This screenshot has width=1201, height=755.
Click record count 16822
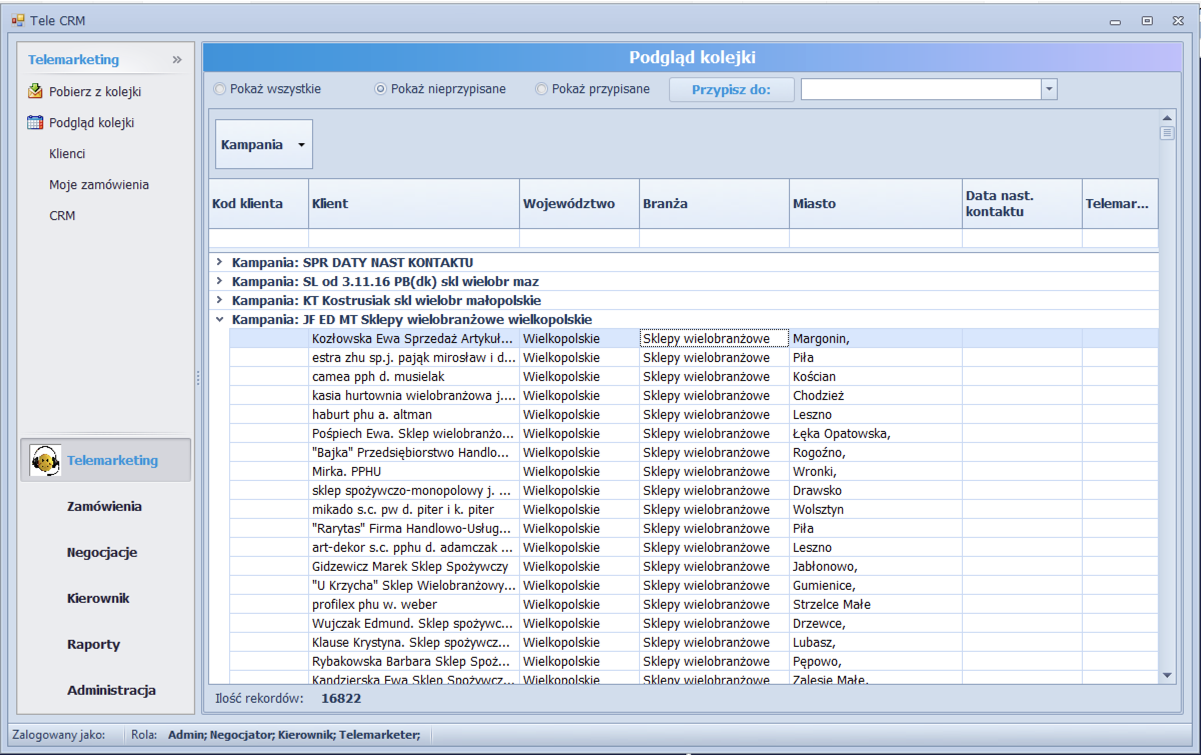(341, 699)
